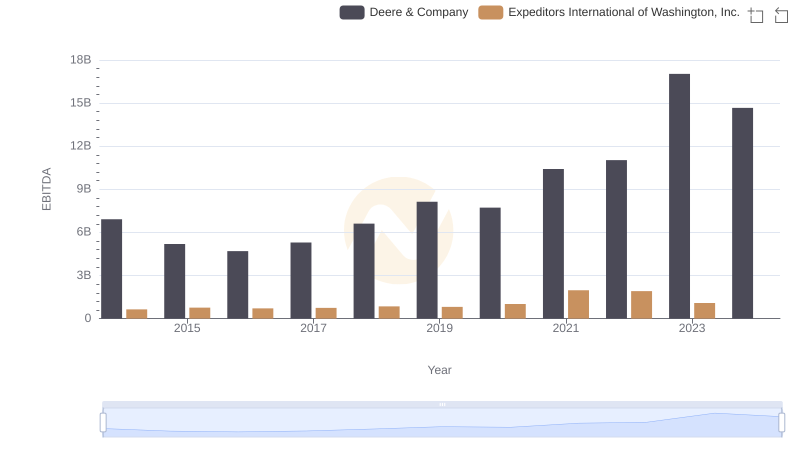The height and width of the screenshot is (461, 800).
Task: Click the right handle of the range slider
Action: pyautogui.click(x=781, y=423)
